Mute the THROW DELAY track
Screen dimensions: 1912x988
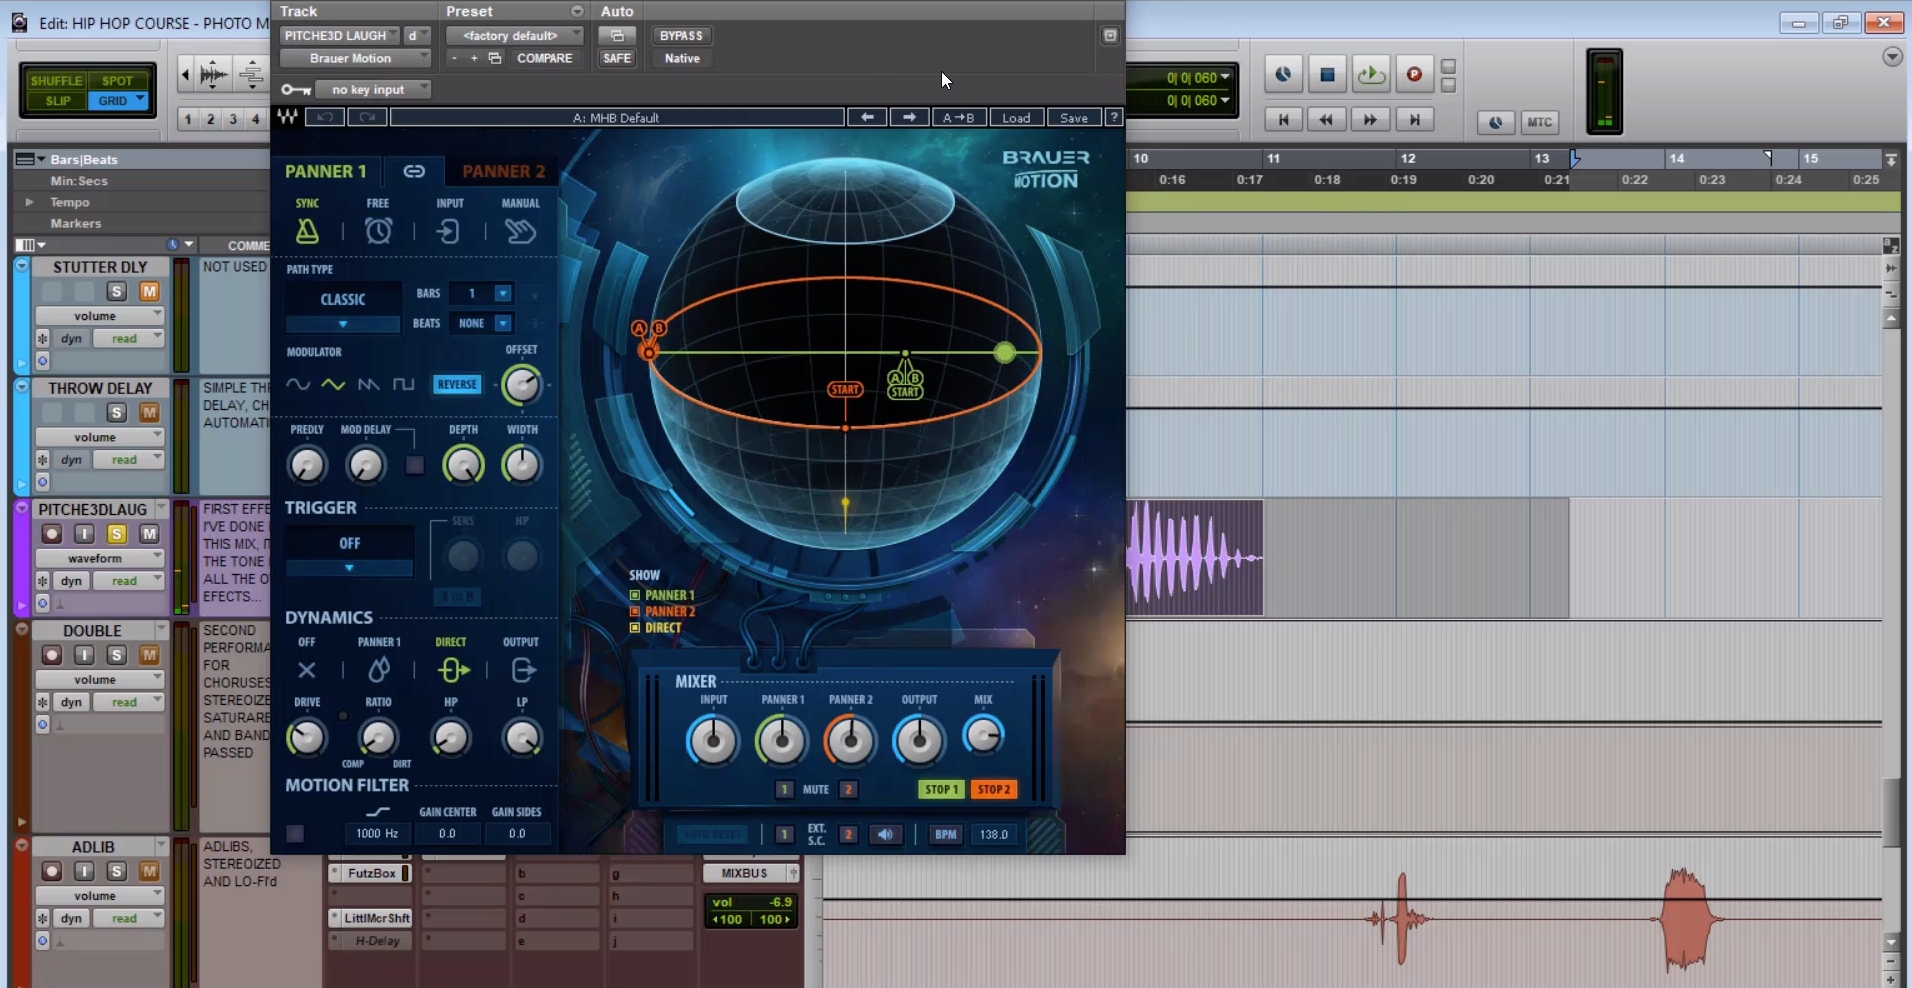coord(149,412)
